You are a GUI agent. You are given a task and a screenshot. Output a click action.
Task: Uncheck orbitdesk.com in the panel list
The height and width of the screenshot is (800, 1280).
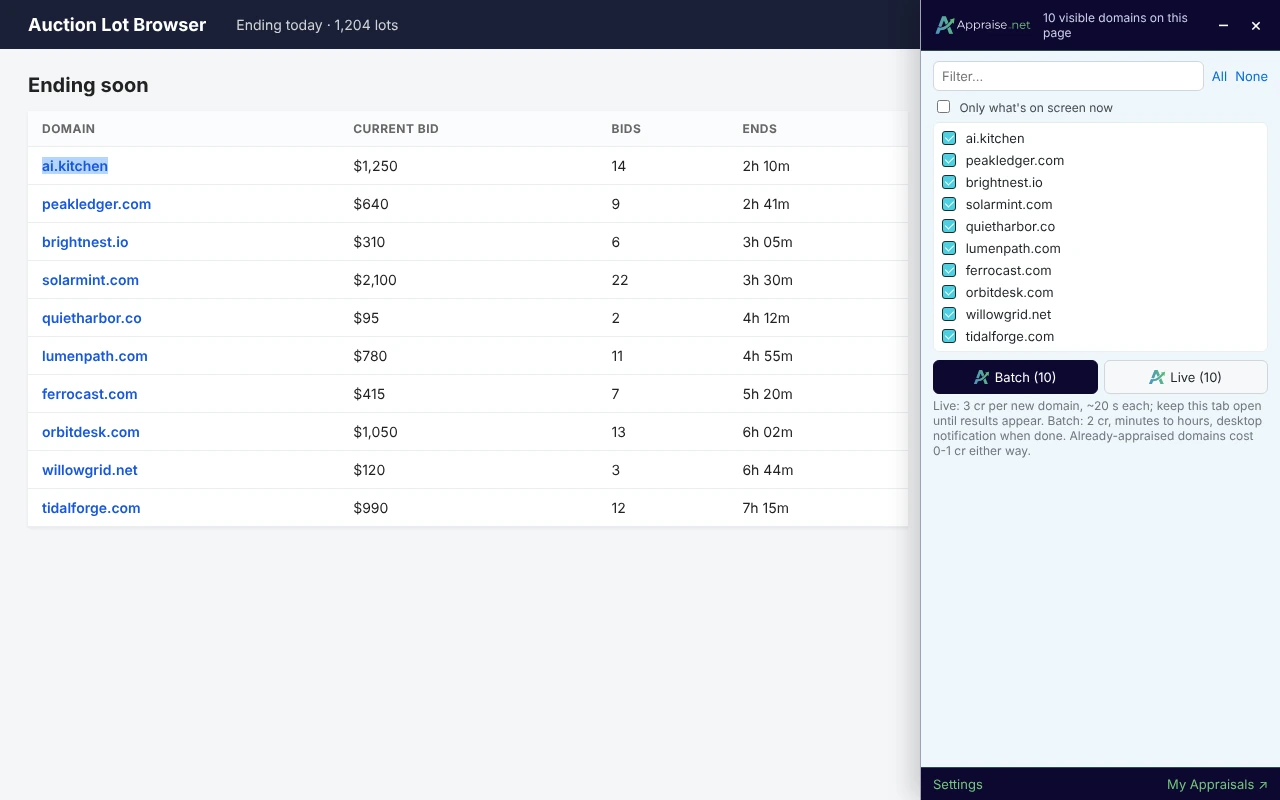tap(949, 292)
